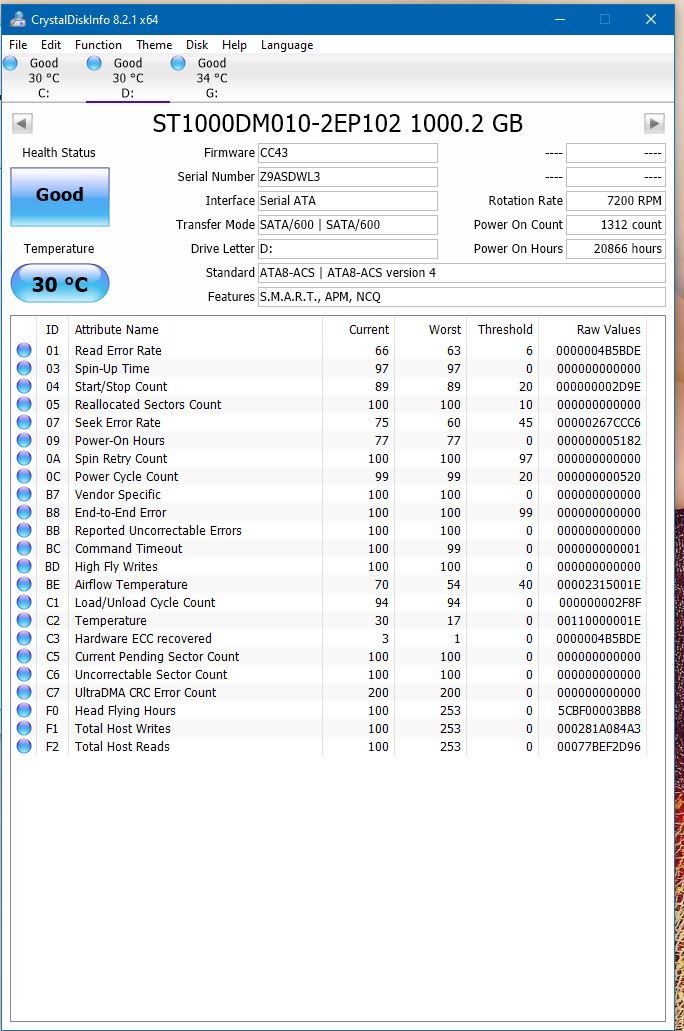The height and width of the screenshot is (1031, 684).
Task: Open the Disk menu
Action: click(x=197, y=45)
